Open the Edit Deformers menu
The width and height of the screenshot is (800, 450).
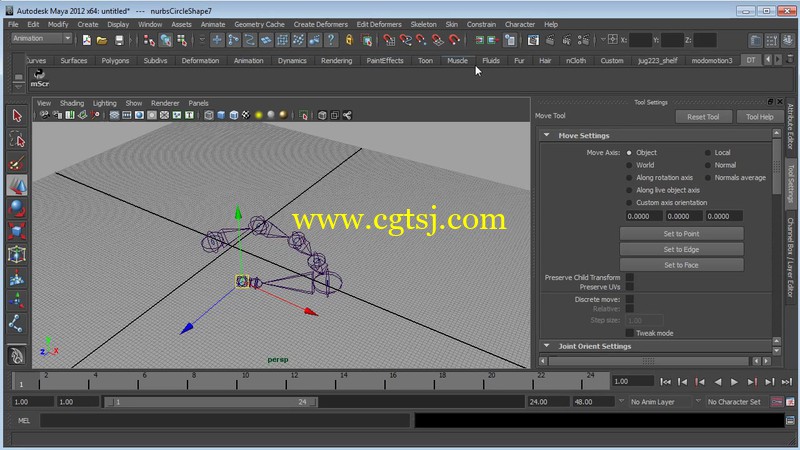(x=379, y=24)
